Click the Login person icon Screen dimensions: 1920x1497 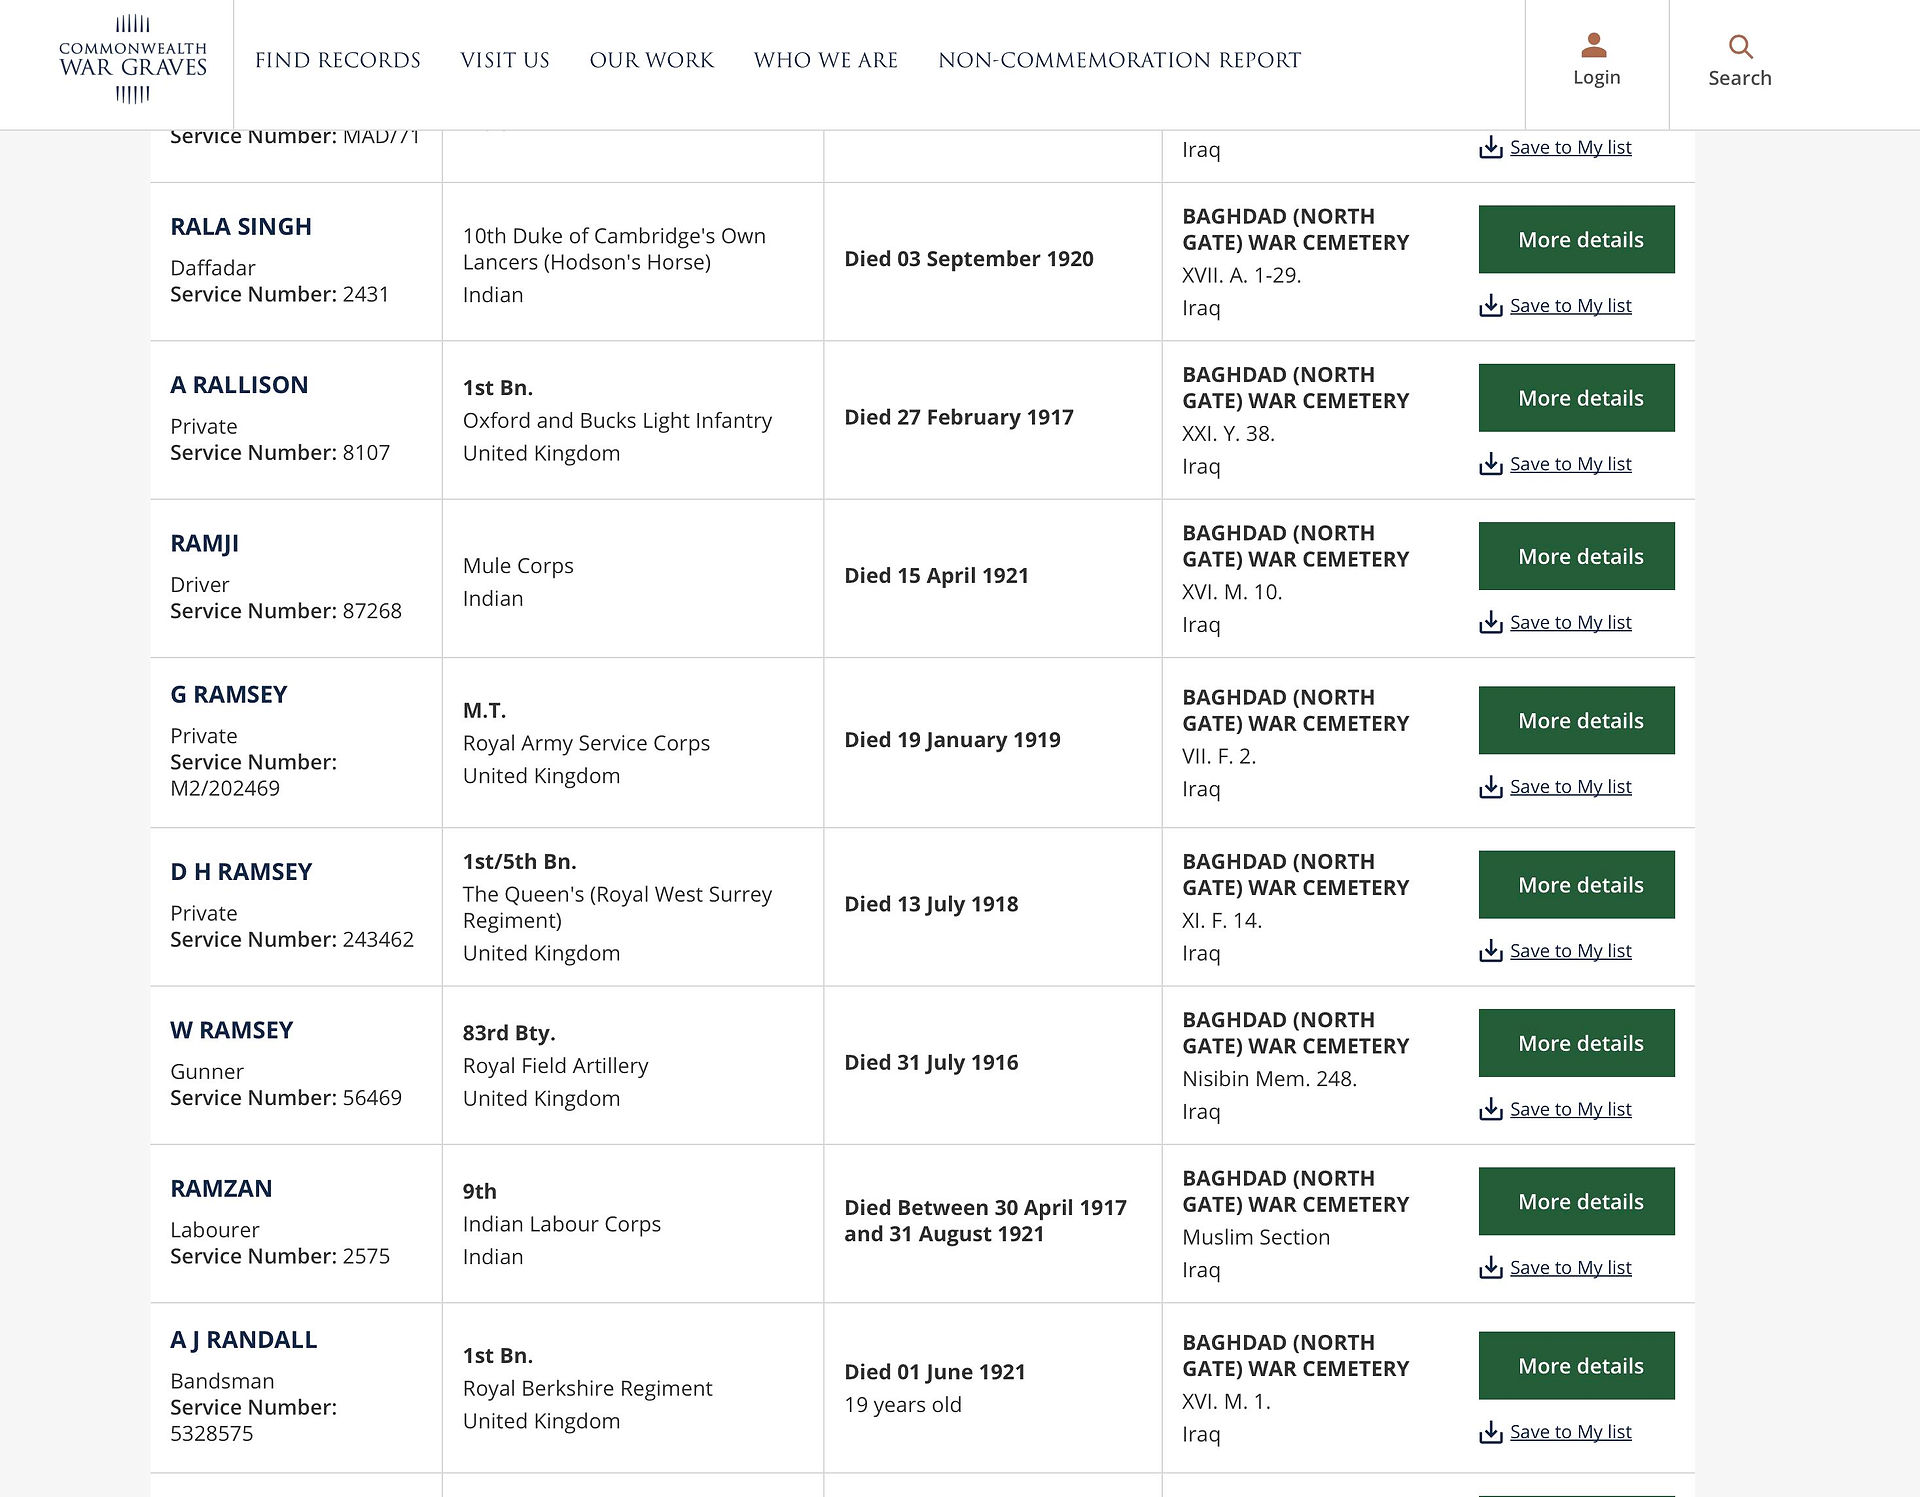1594,45
